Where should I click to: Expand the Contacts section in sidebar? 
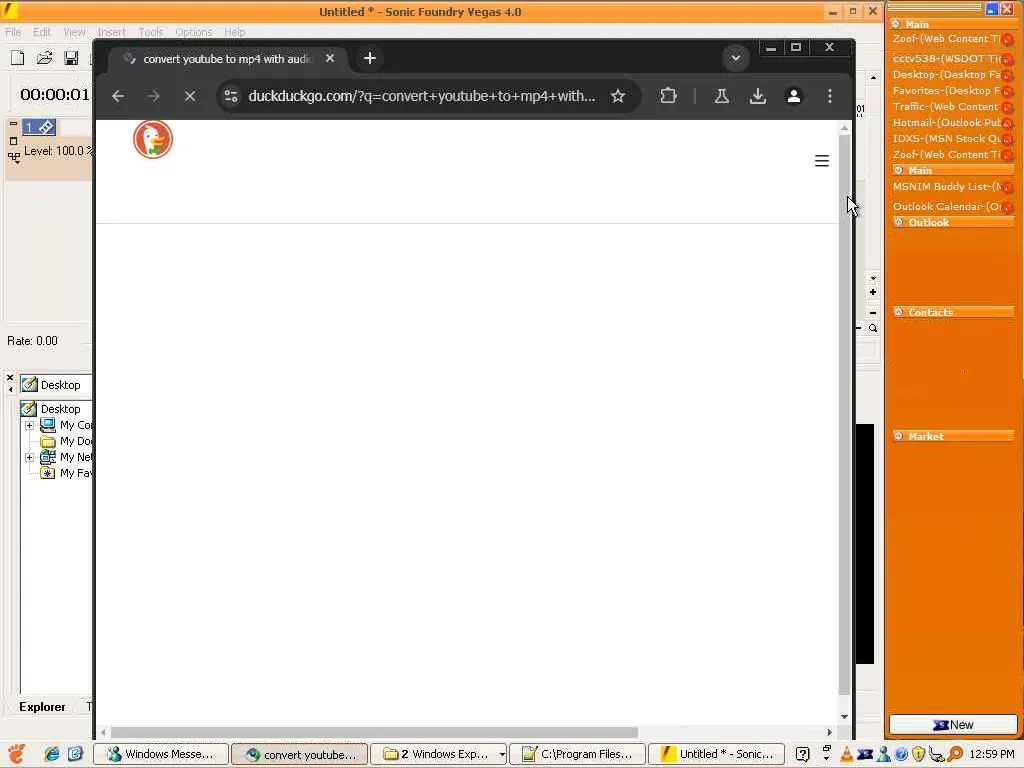pos(899,312)
